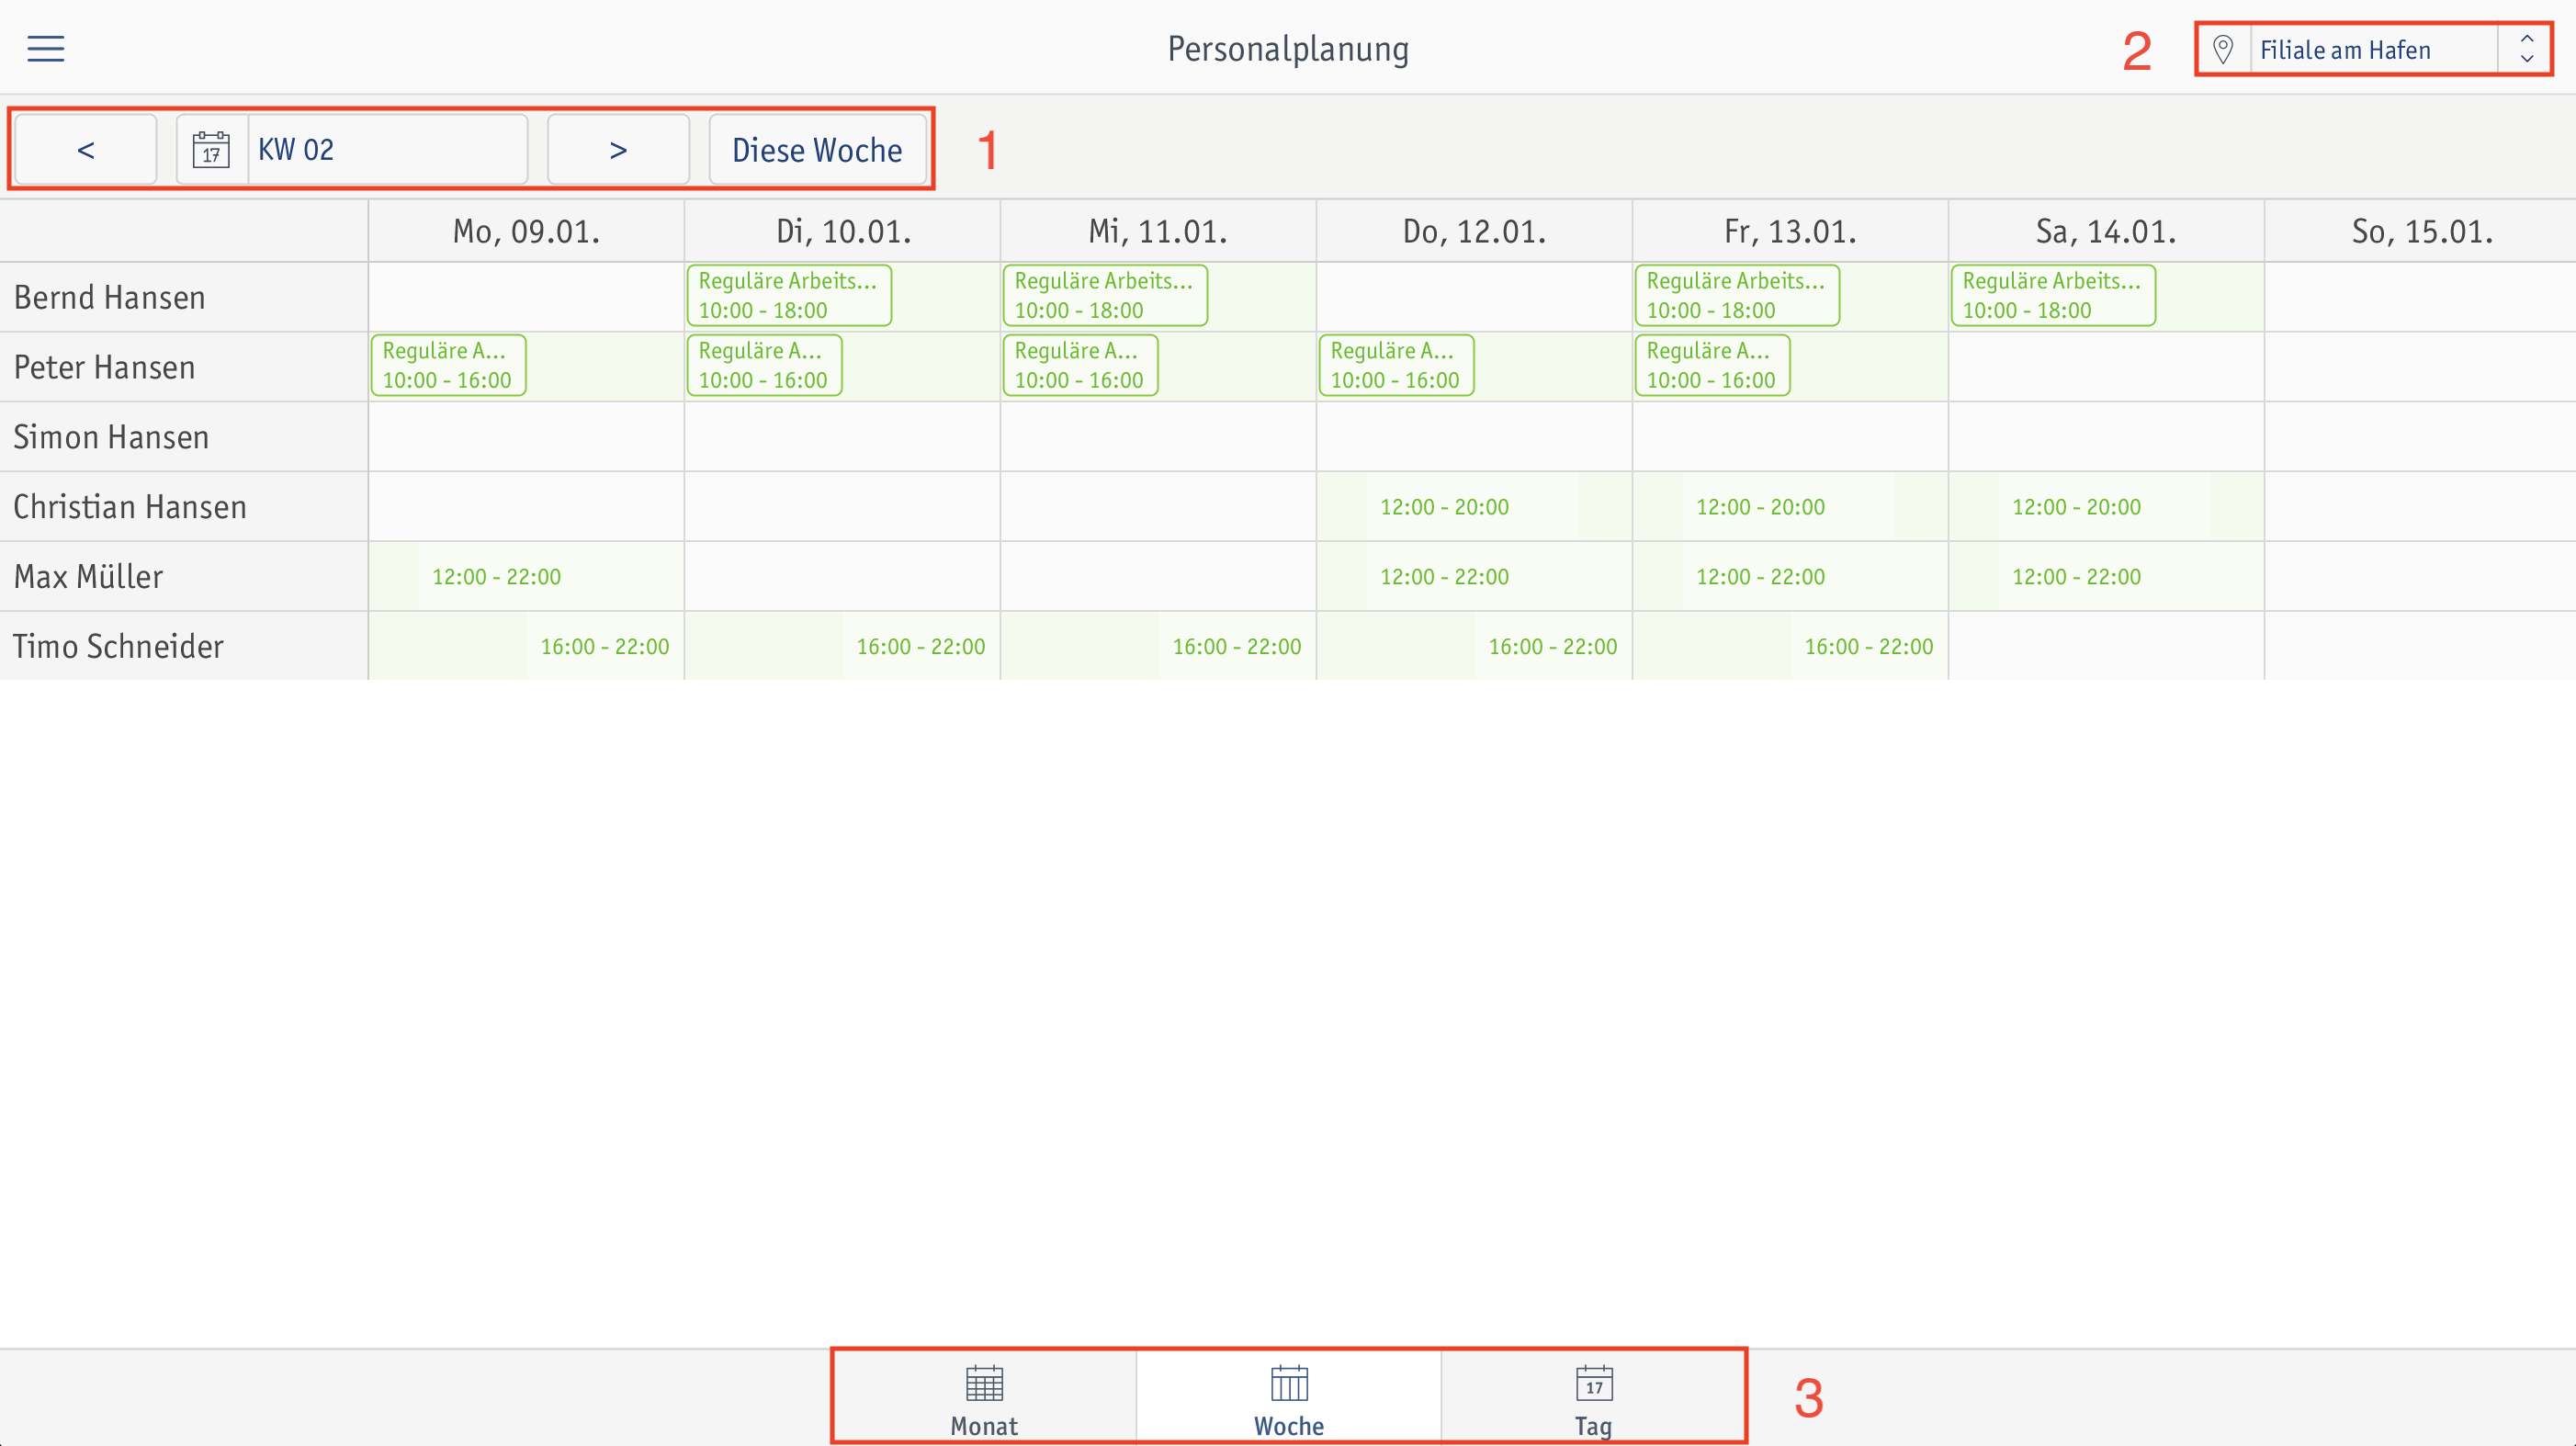Image resolution: width=2576 pixels, height=1446 pixels.
Task: Click the location pin icon
Action: tap(2223, 49)
